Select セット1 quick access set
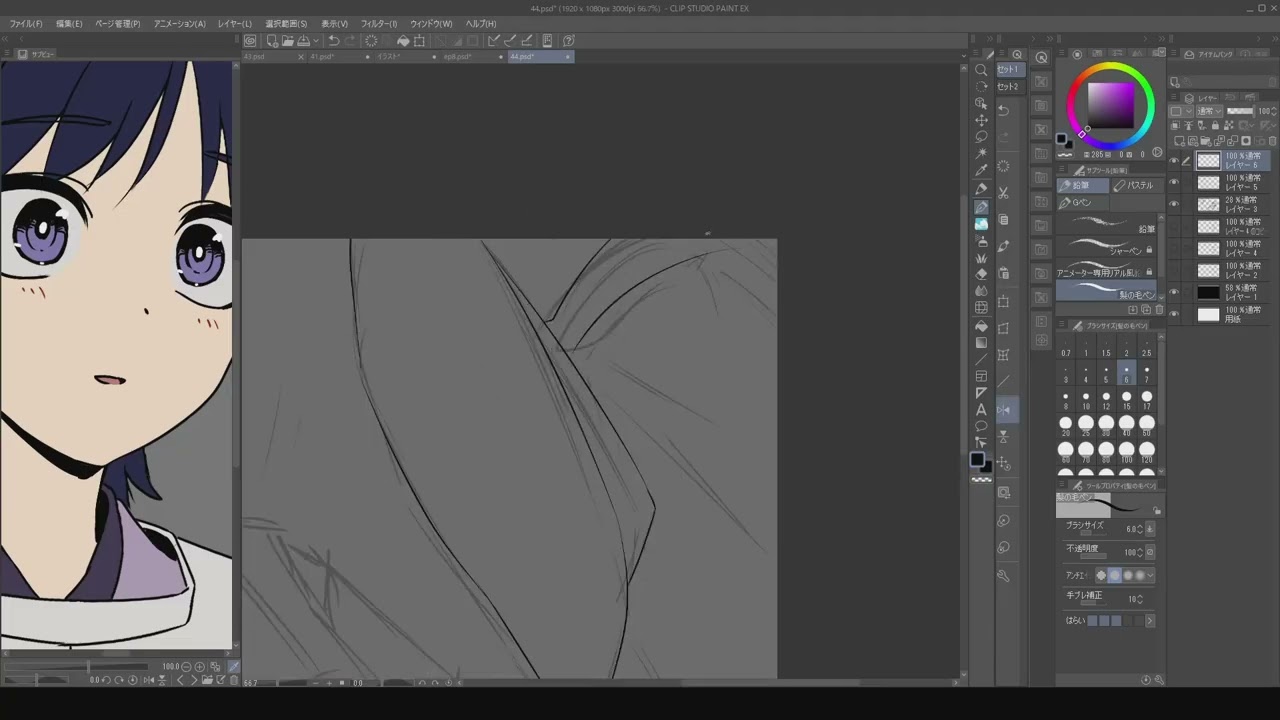Screen dimensions: 1280x720 [1008, 70]
